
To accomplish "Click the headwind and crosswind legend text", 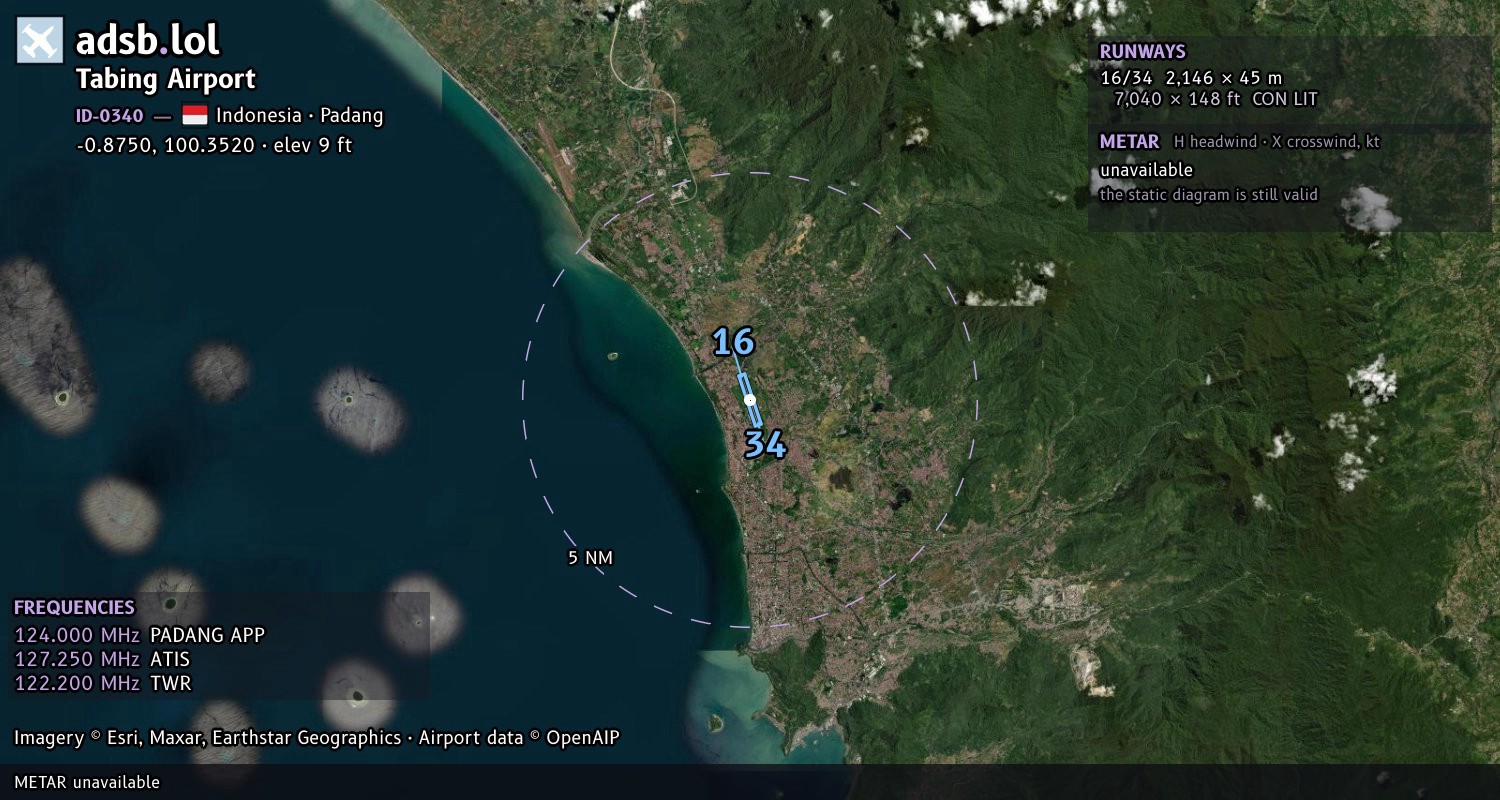I will [x=1277, y=142].
